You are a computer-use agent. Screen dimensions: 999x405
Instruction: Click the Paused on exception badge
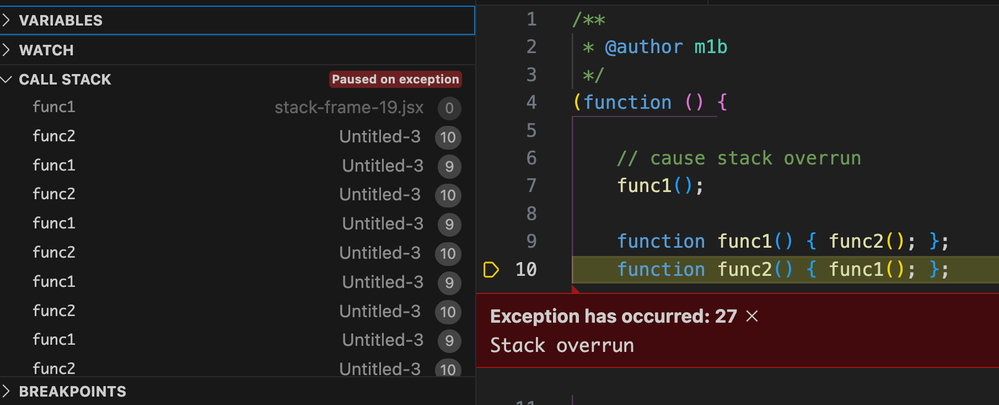(396, 79)
